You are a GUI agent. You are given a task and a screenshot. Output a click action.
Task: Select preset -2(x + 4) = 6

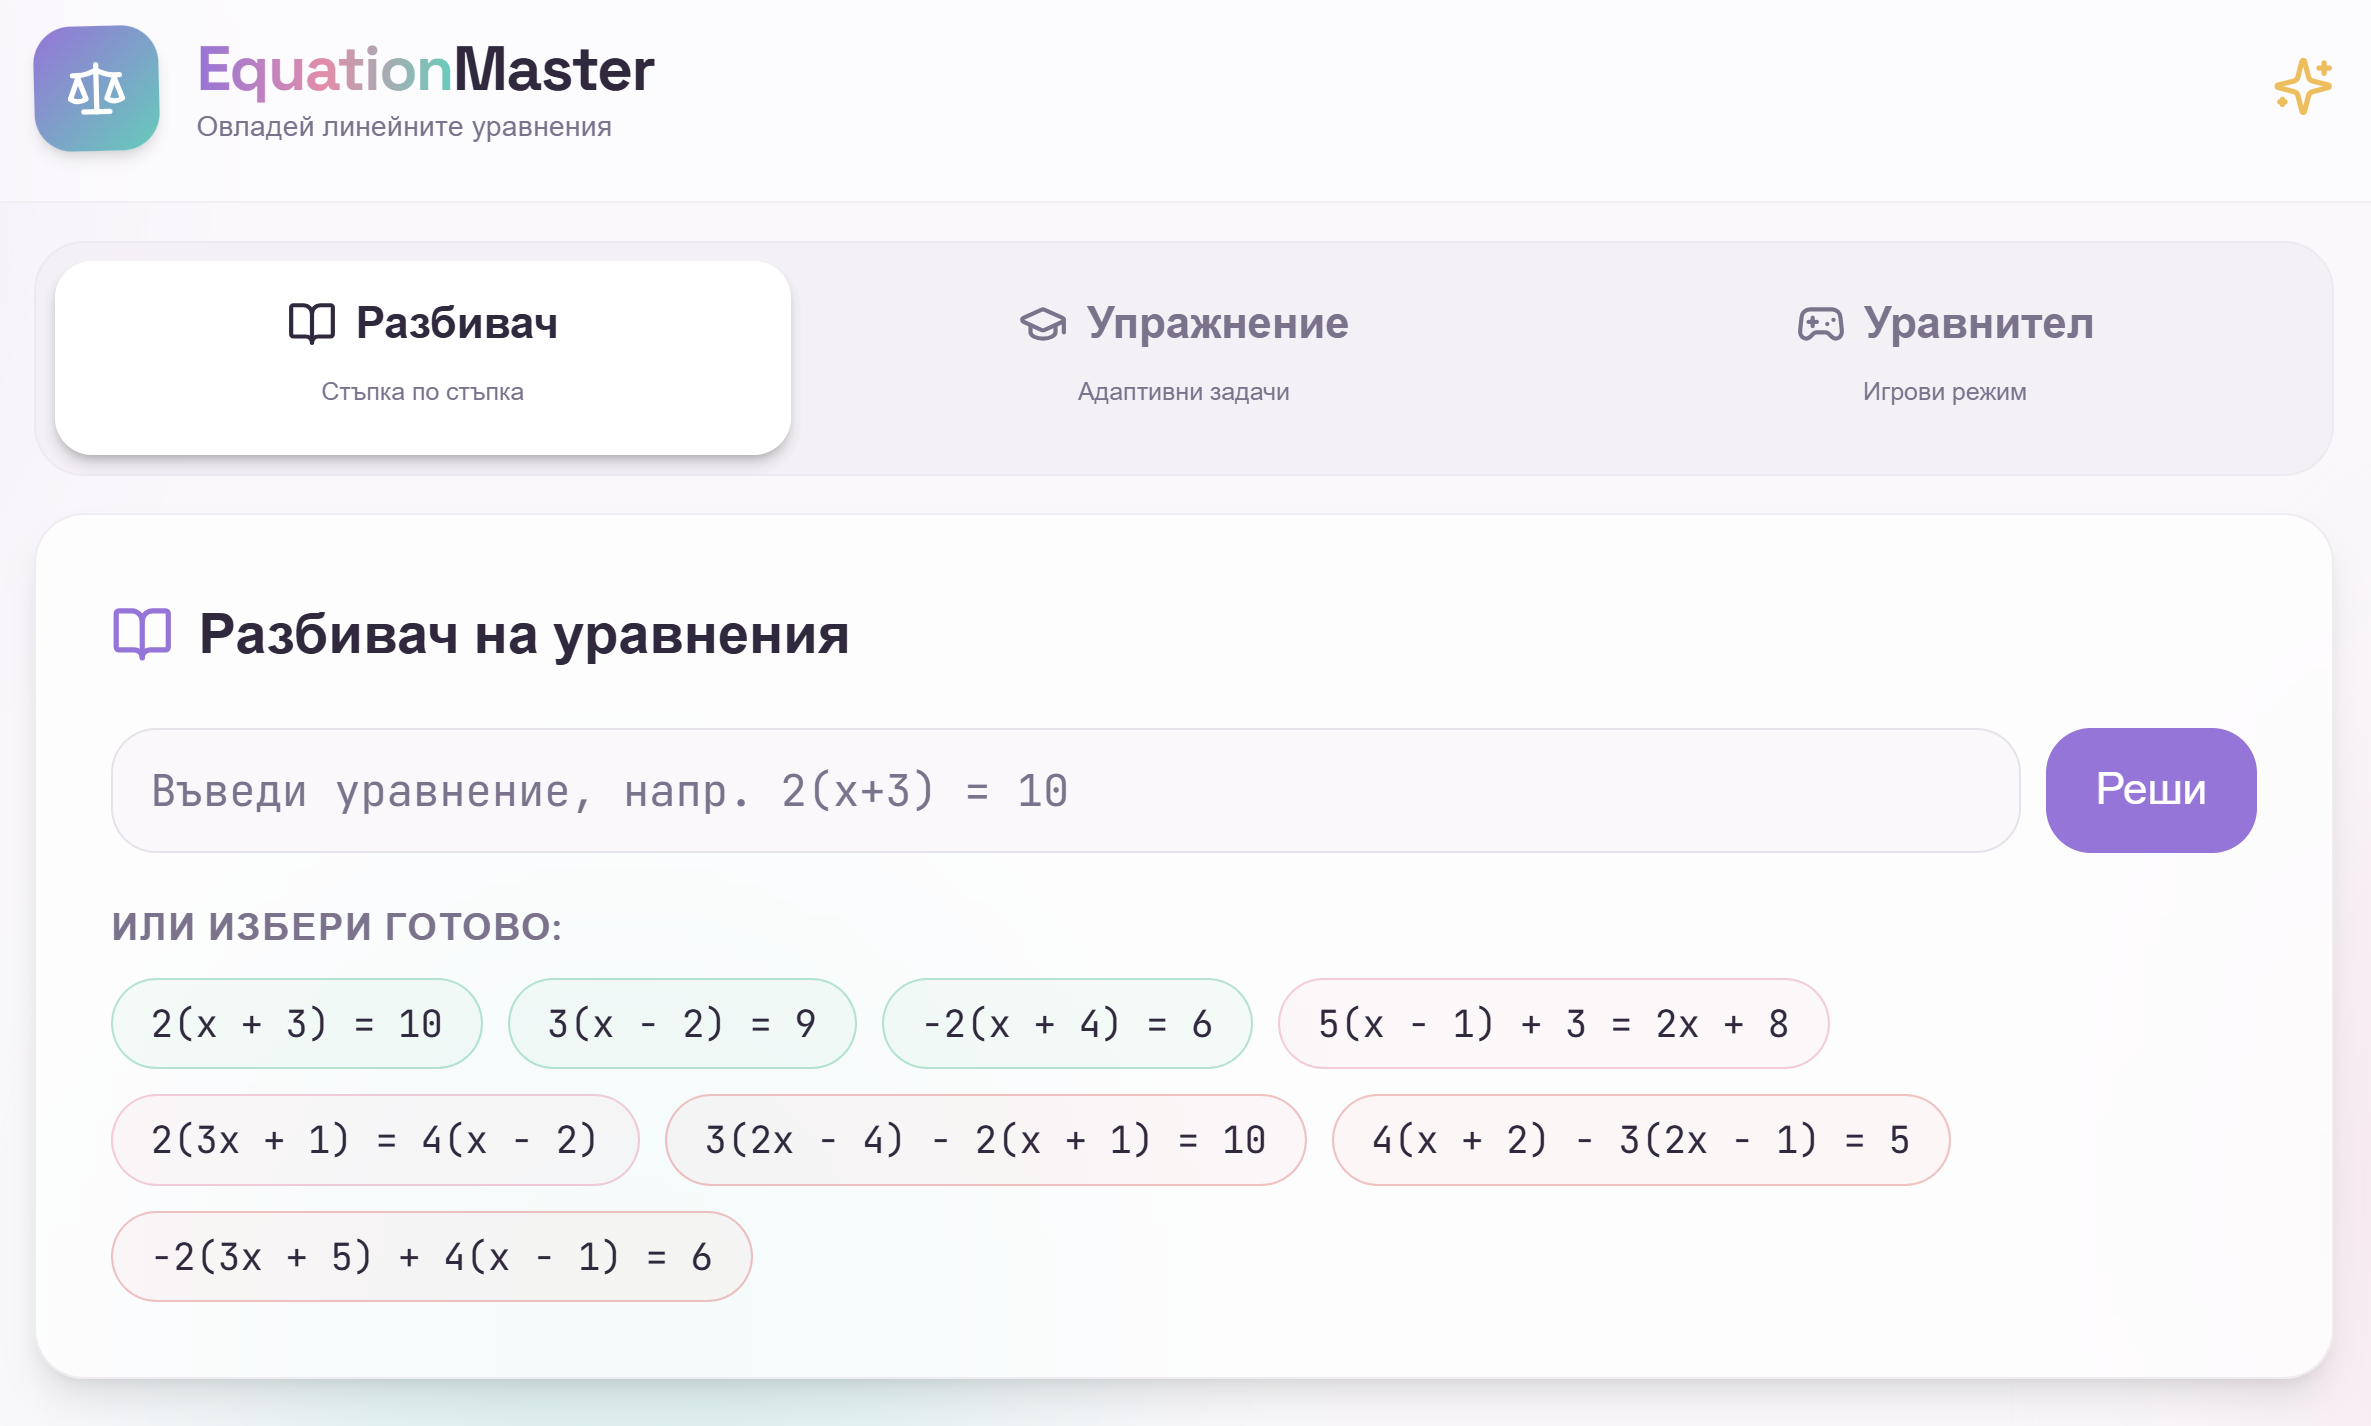[1066, 1023]
